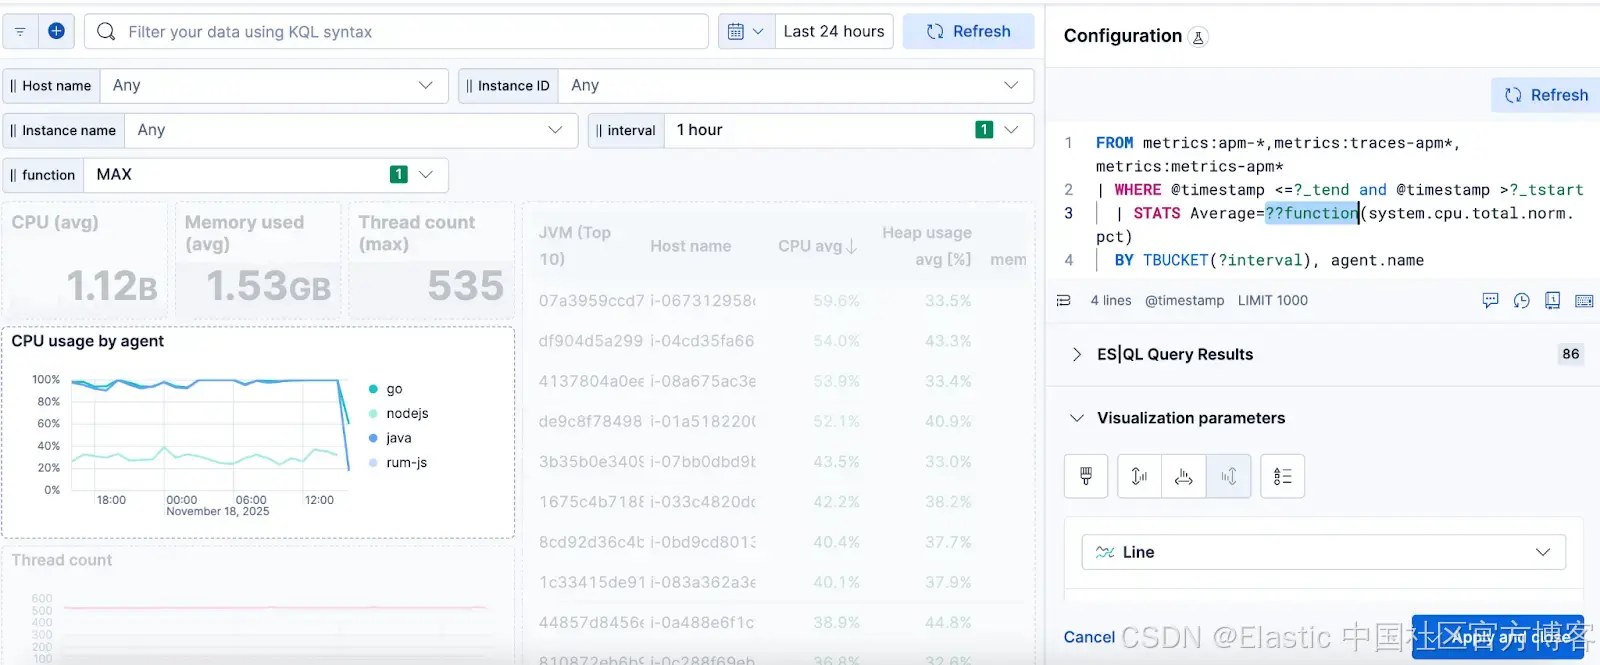Open right axis settings icon
The height and width of the screenshot is (665, 1600).
coord(1229,476)
